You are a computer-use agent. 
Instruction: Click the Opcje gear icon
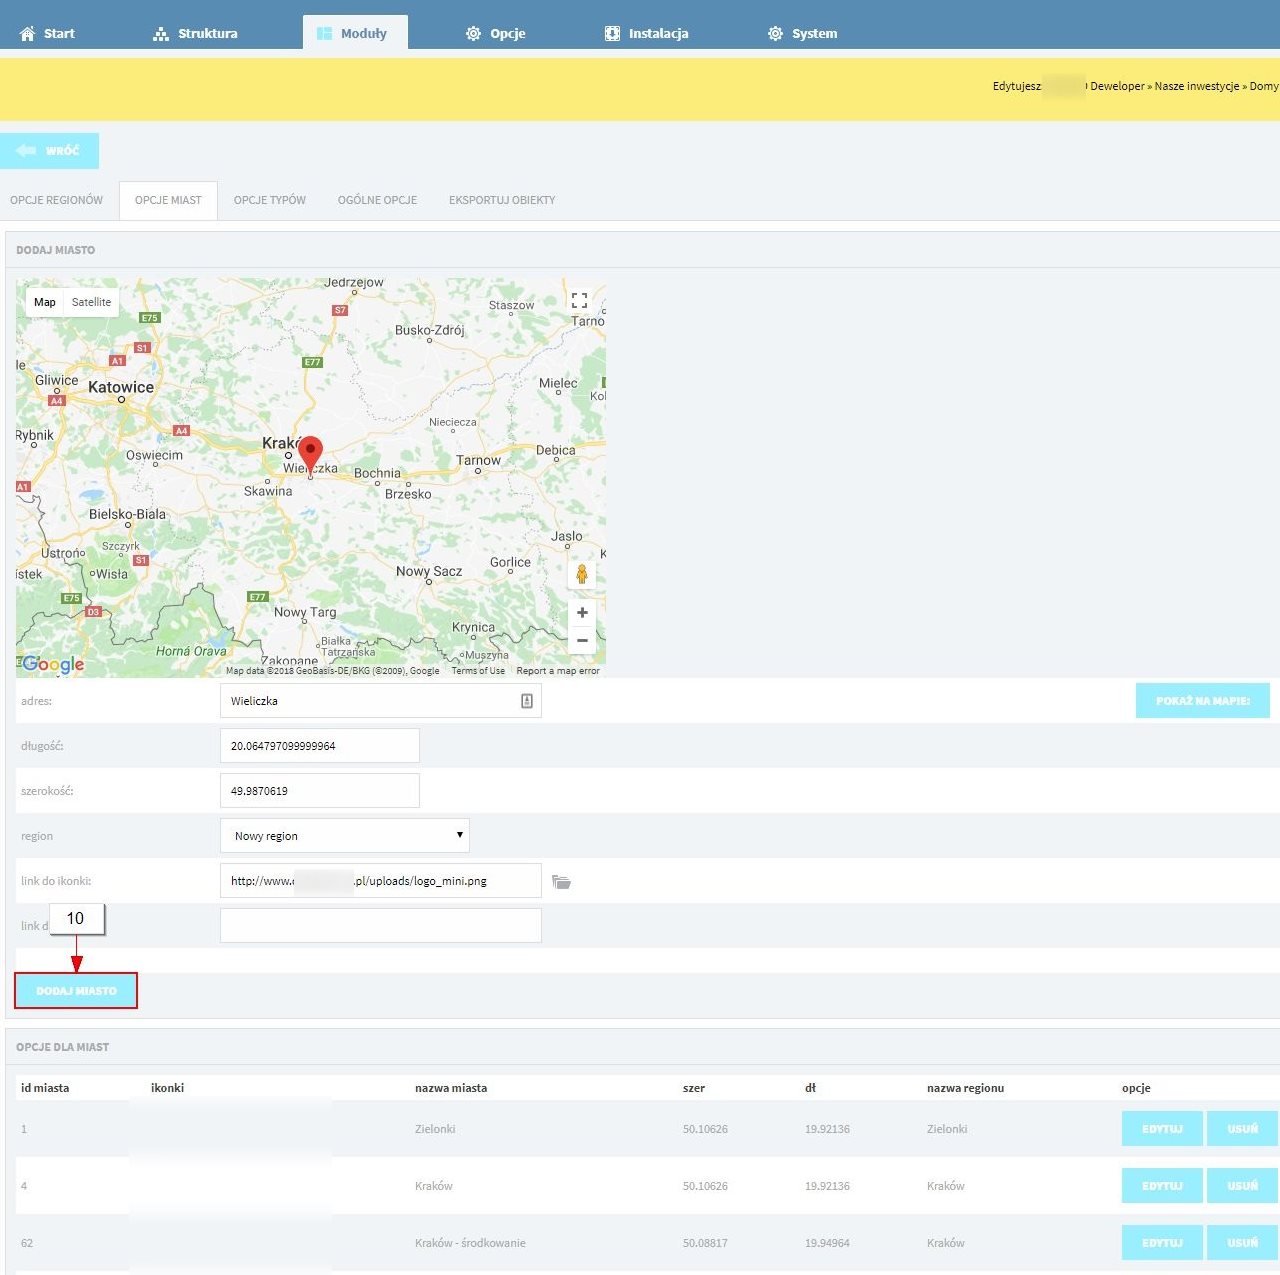pyautogui.click(x=473, y=34)
